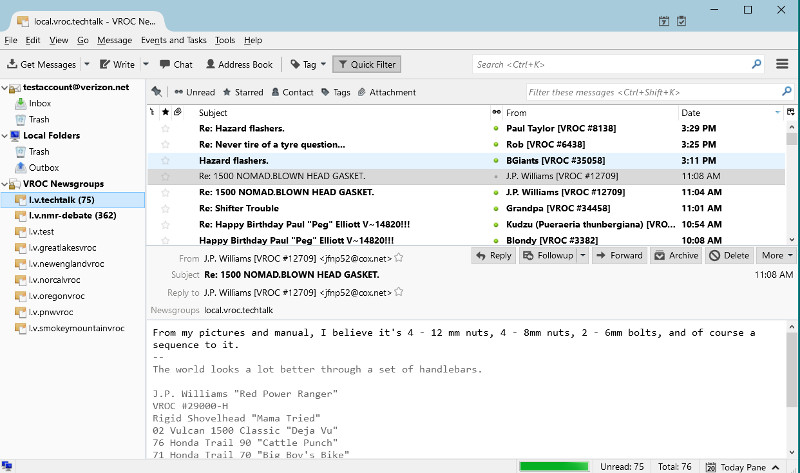Screen dimensions: 800x473
Task: Collapse the Local Folders tree
Action: (5, 136)
